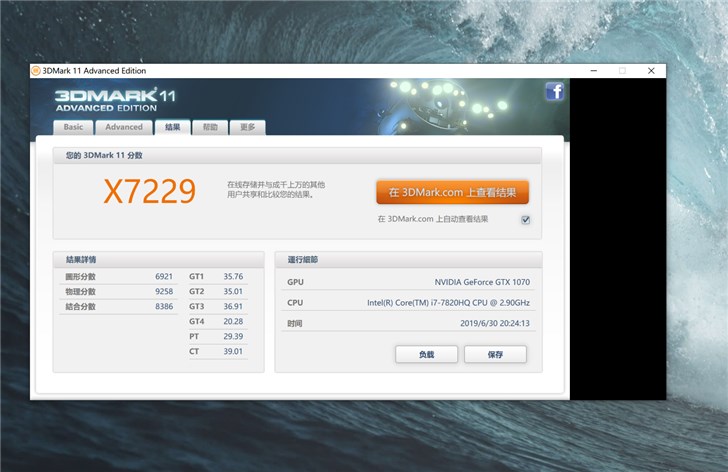Click the 3DMark 11 title bar app icon
728x472 pixels.
click(36, 71)
